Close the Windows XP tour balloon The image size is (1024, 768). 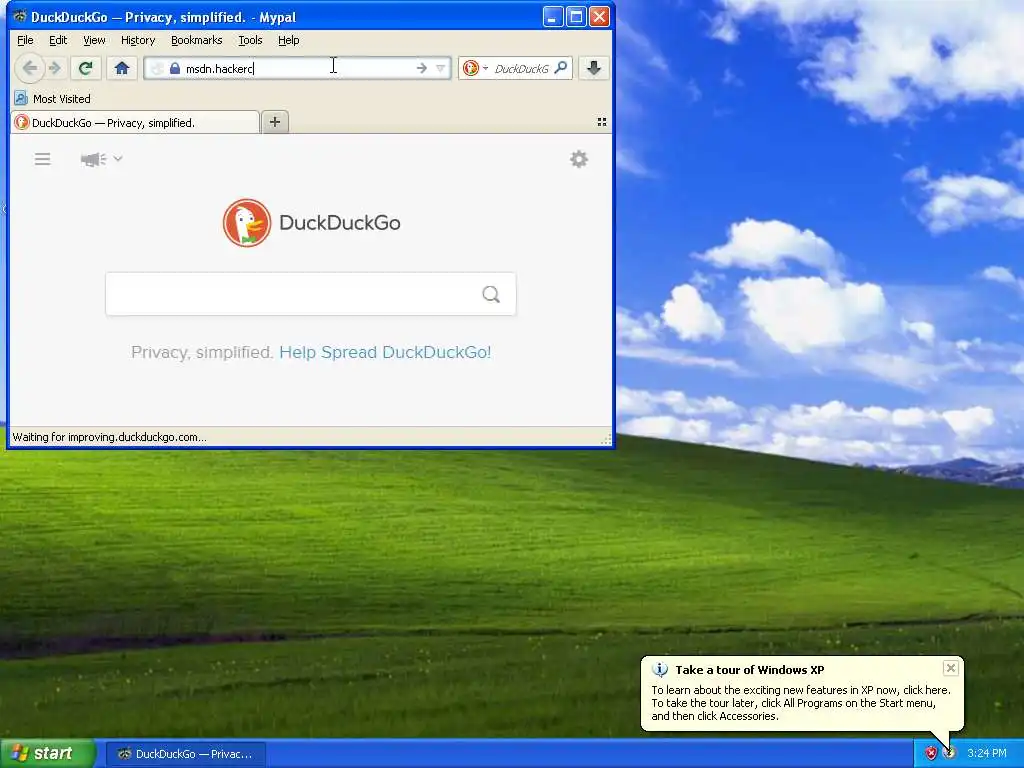[951, 667]
